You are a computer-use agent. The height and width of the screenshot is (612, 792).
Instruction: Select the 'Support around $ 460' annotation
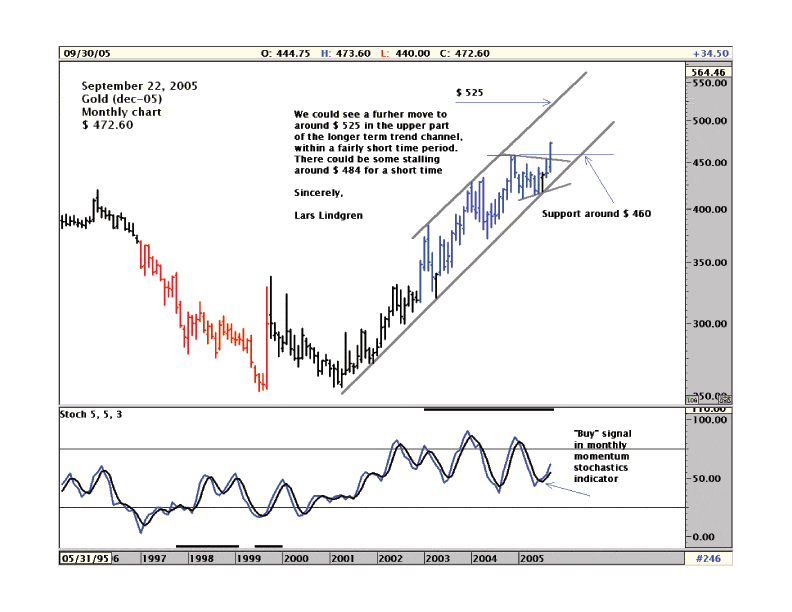tap(596, 214)
